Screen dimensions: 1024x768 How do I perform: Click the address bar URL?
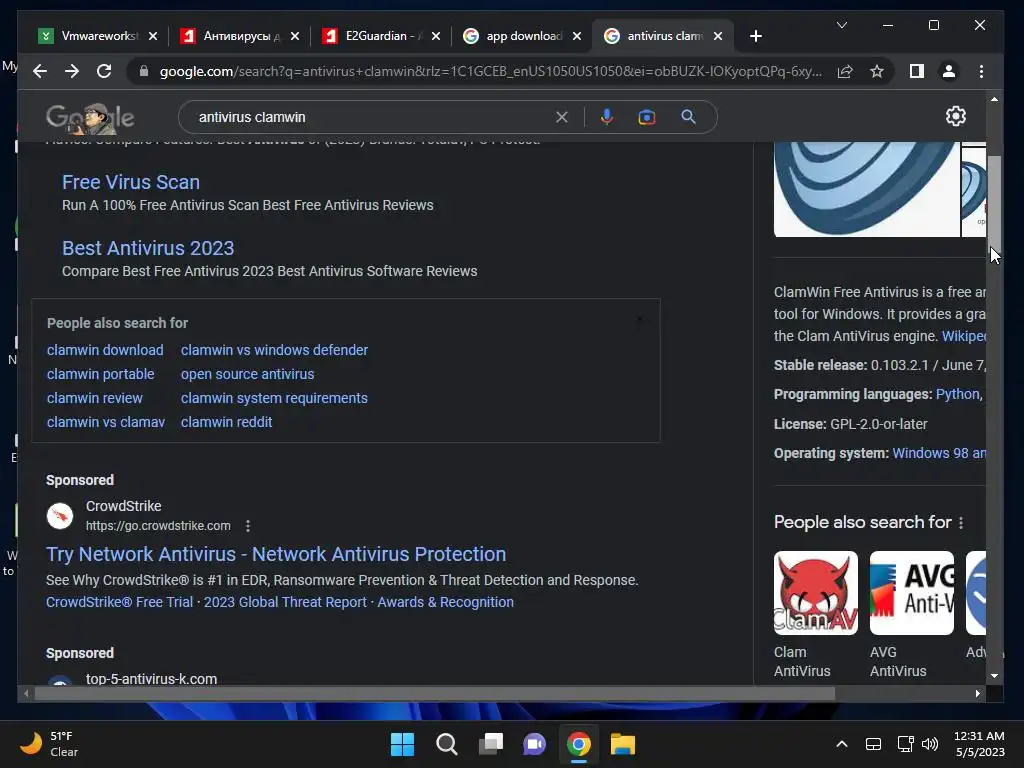[490, 71]
